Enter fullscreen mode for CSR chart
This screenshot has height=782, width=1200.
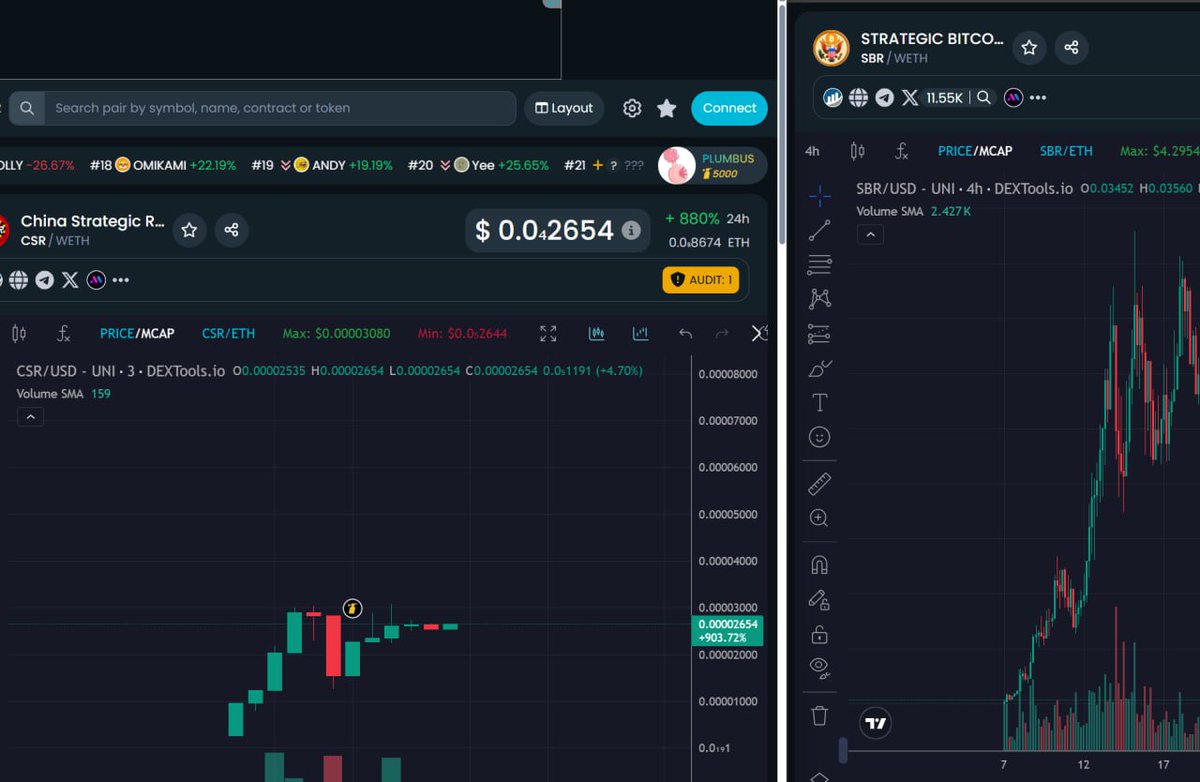[548, 333]
